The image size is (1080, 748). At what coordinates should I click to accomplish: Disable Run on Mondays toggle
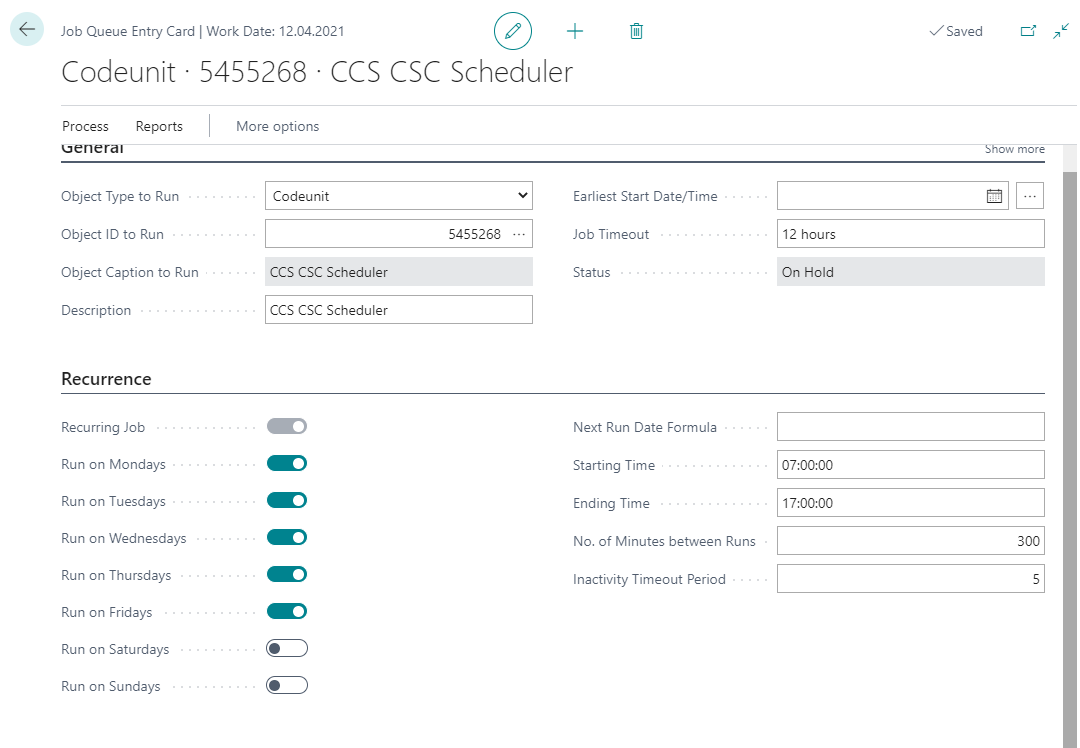[287, 464]
